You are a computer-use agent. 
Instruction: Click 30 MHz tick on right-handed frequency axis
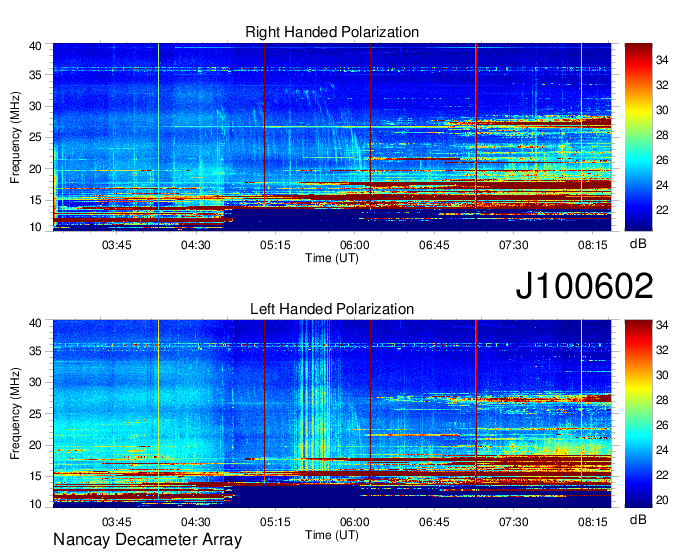click(35, 106)
